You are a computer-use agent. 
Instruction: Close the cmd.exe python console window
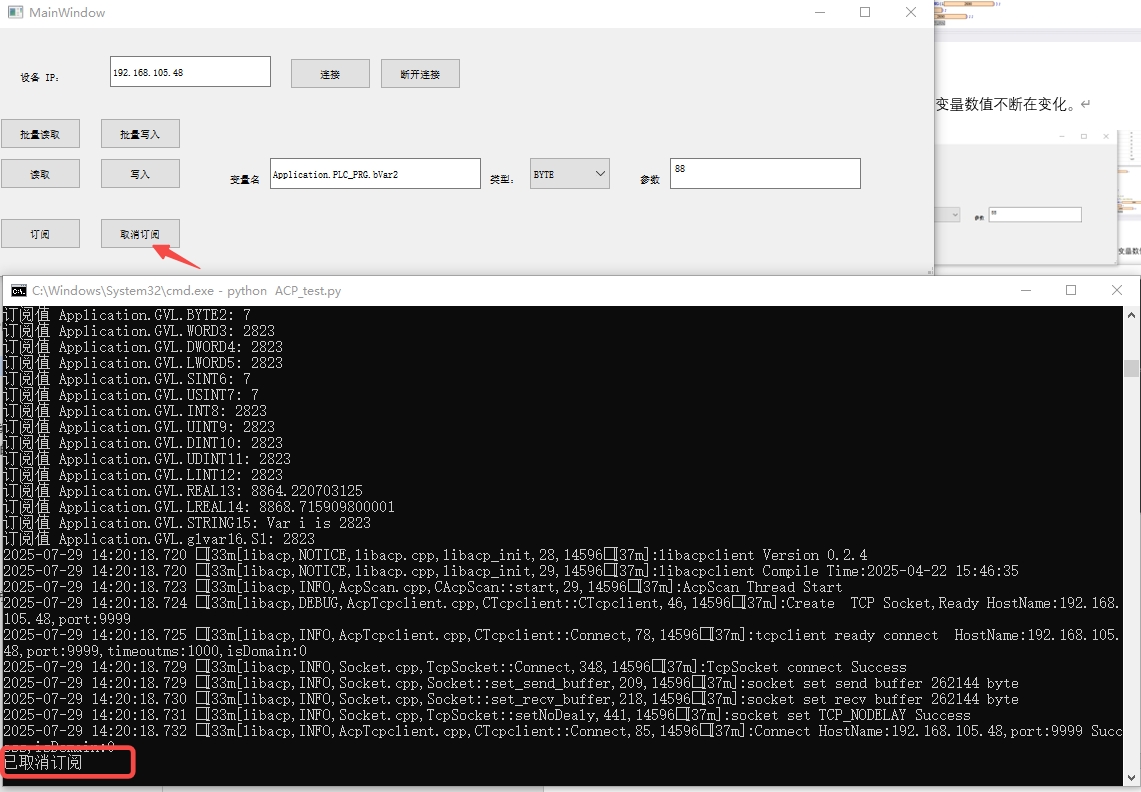click(x=1117, y=291)
